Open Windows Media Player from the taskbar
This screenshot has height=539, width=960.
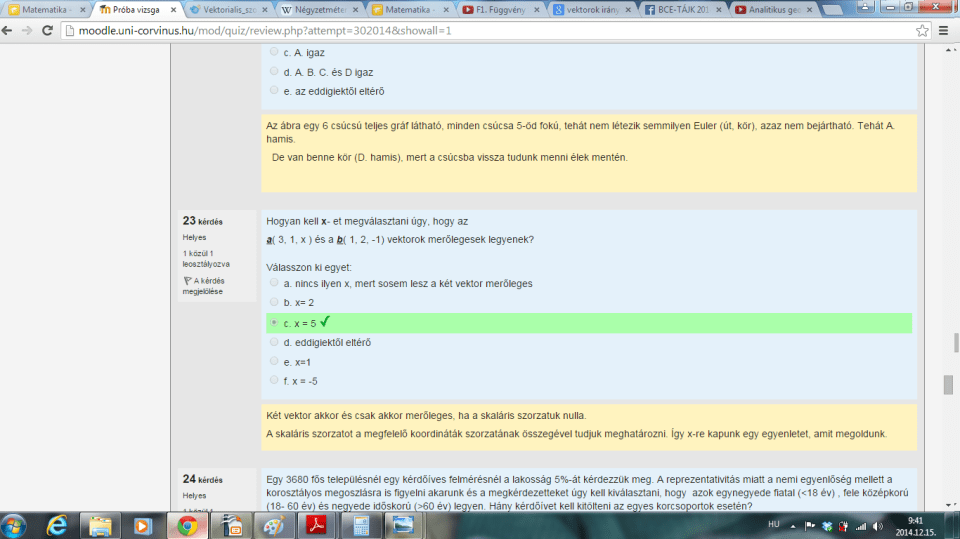143,524
